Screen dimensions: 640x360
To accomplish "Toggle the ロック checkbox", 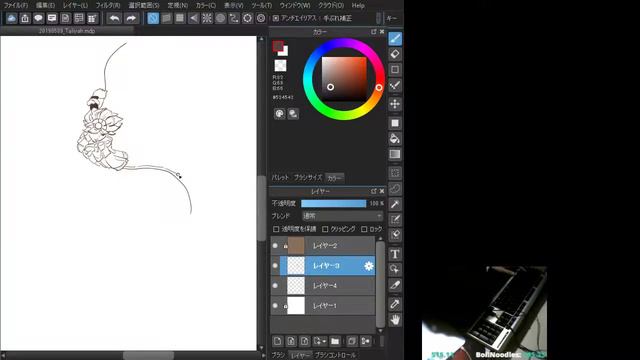I will click(x=364, y=229).
